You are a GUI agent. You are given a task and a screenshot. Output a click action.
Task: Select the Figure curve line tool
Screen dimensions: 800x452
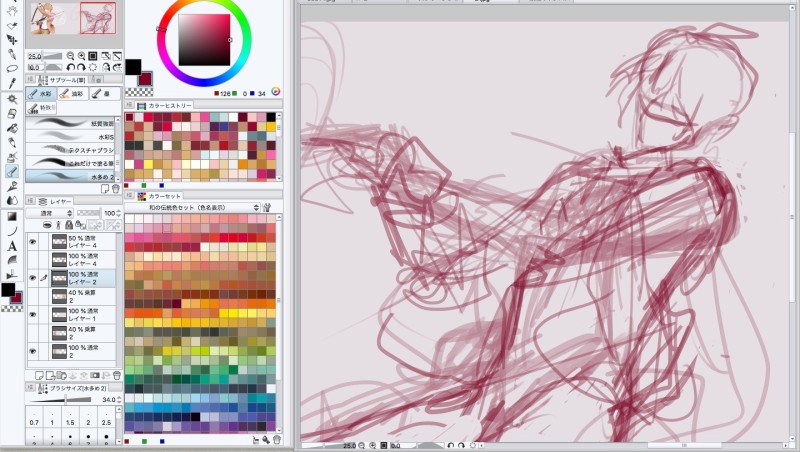click(x=12, y=231)
